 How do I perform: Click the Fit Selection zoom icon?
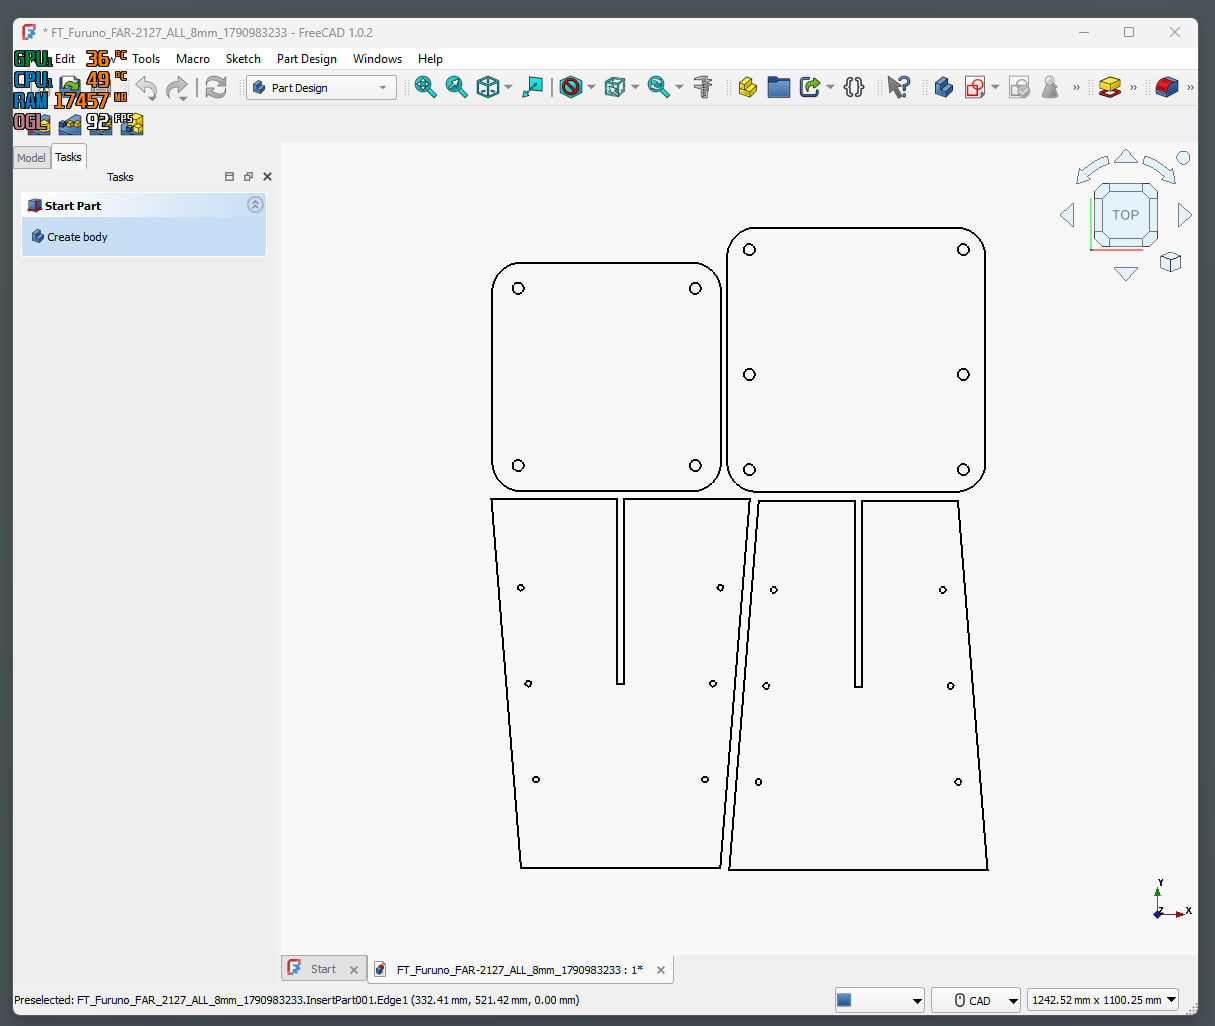tap(456, 87)
